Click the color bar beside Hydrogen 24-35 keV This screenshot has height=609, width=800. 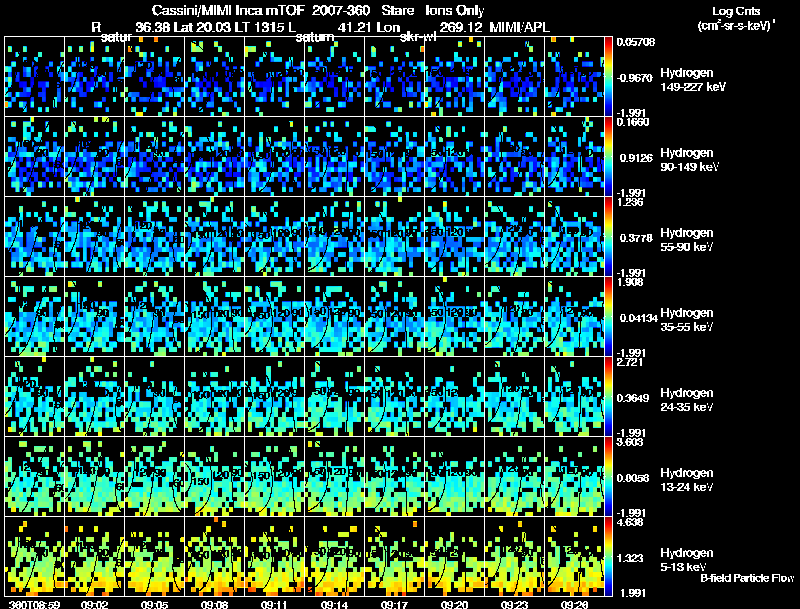pyautogui.click(x=608, y=397)
